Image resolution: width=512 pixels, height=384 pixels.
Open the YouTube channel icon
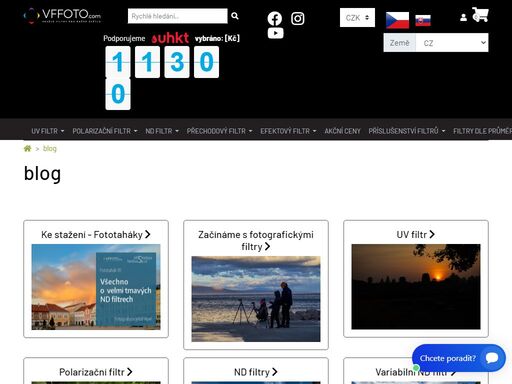tap(275, 33)
